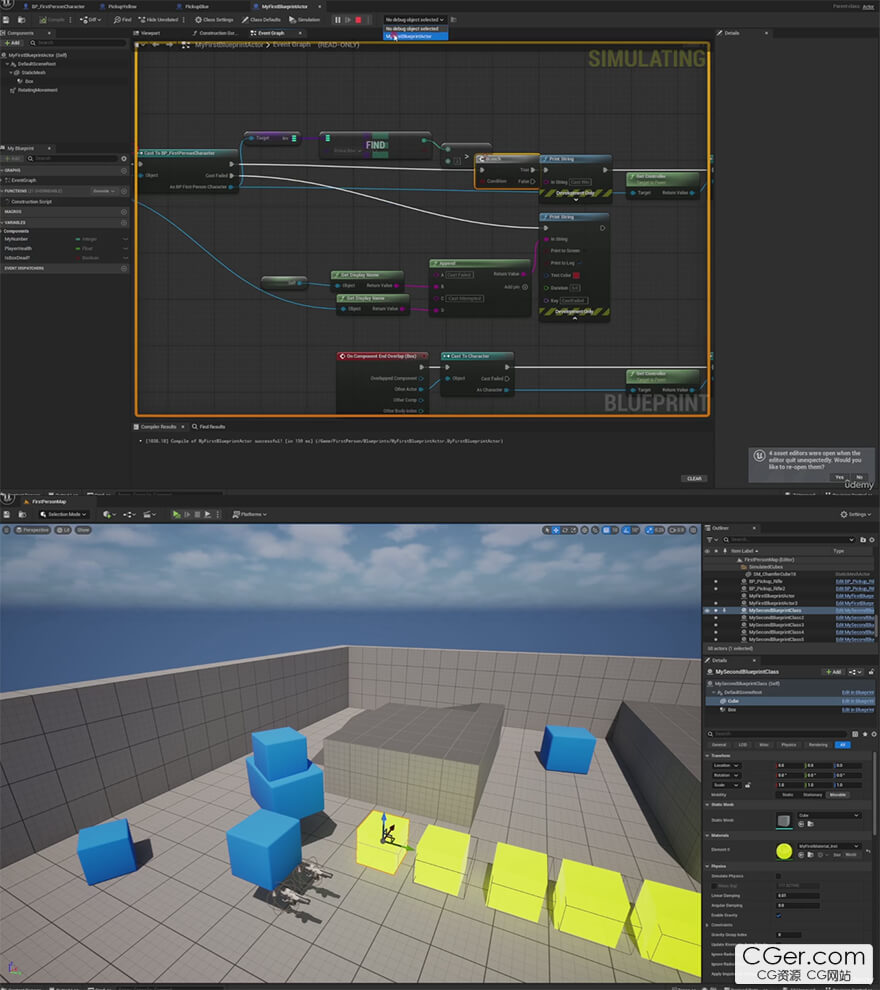Open the Perspective viewport dropdown

coord(32,530)
